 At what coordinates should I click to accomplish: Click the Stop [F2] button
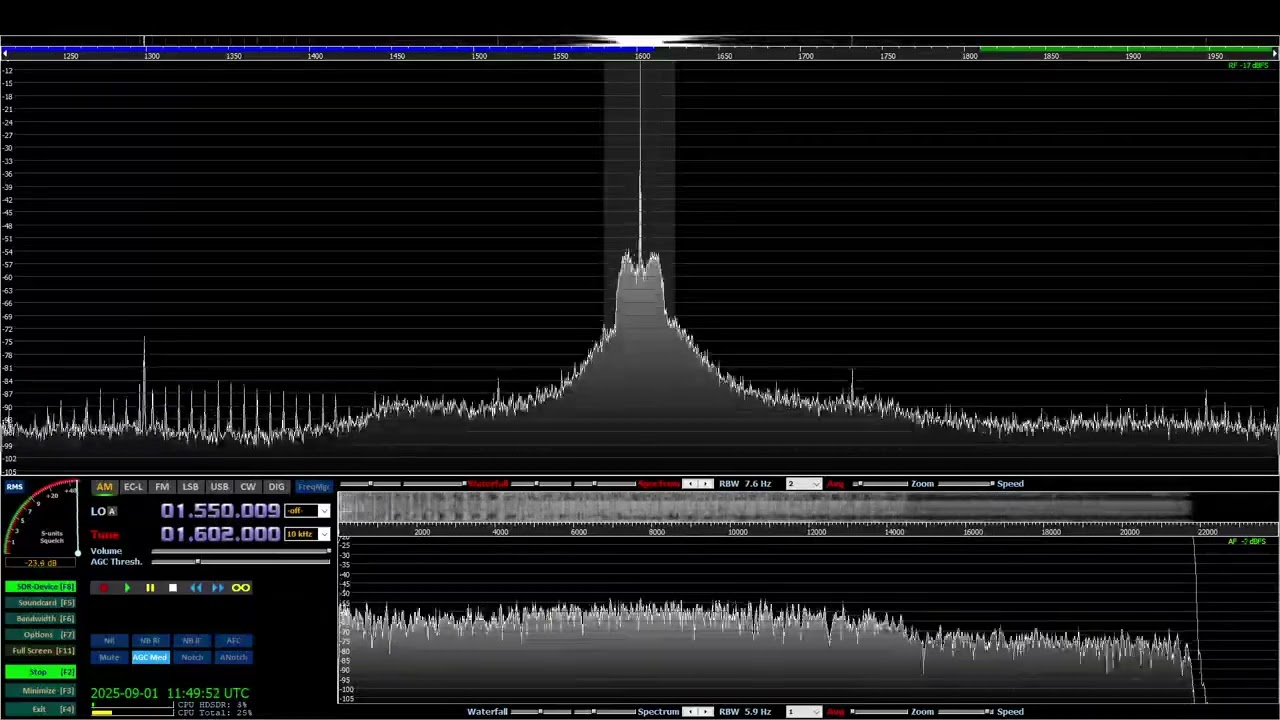click(40, 672)
